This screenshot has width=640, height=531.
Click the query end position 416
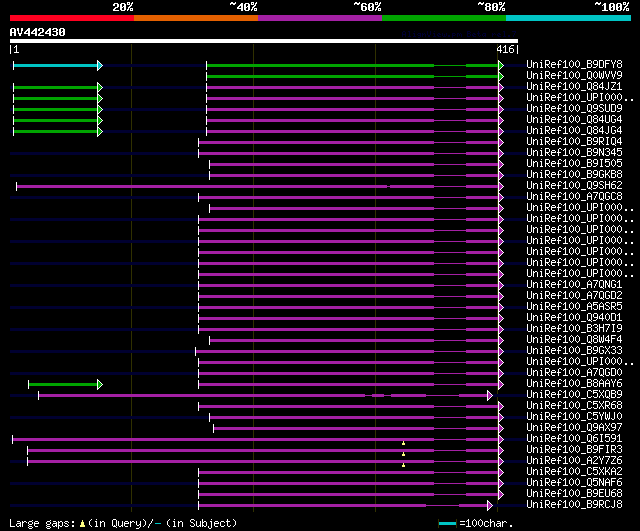505,49
